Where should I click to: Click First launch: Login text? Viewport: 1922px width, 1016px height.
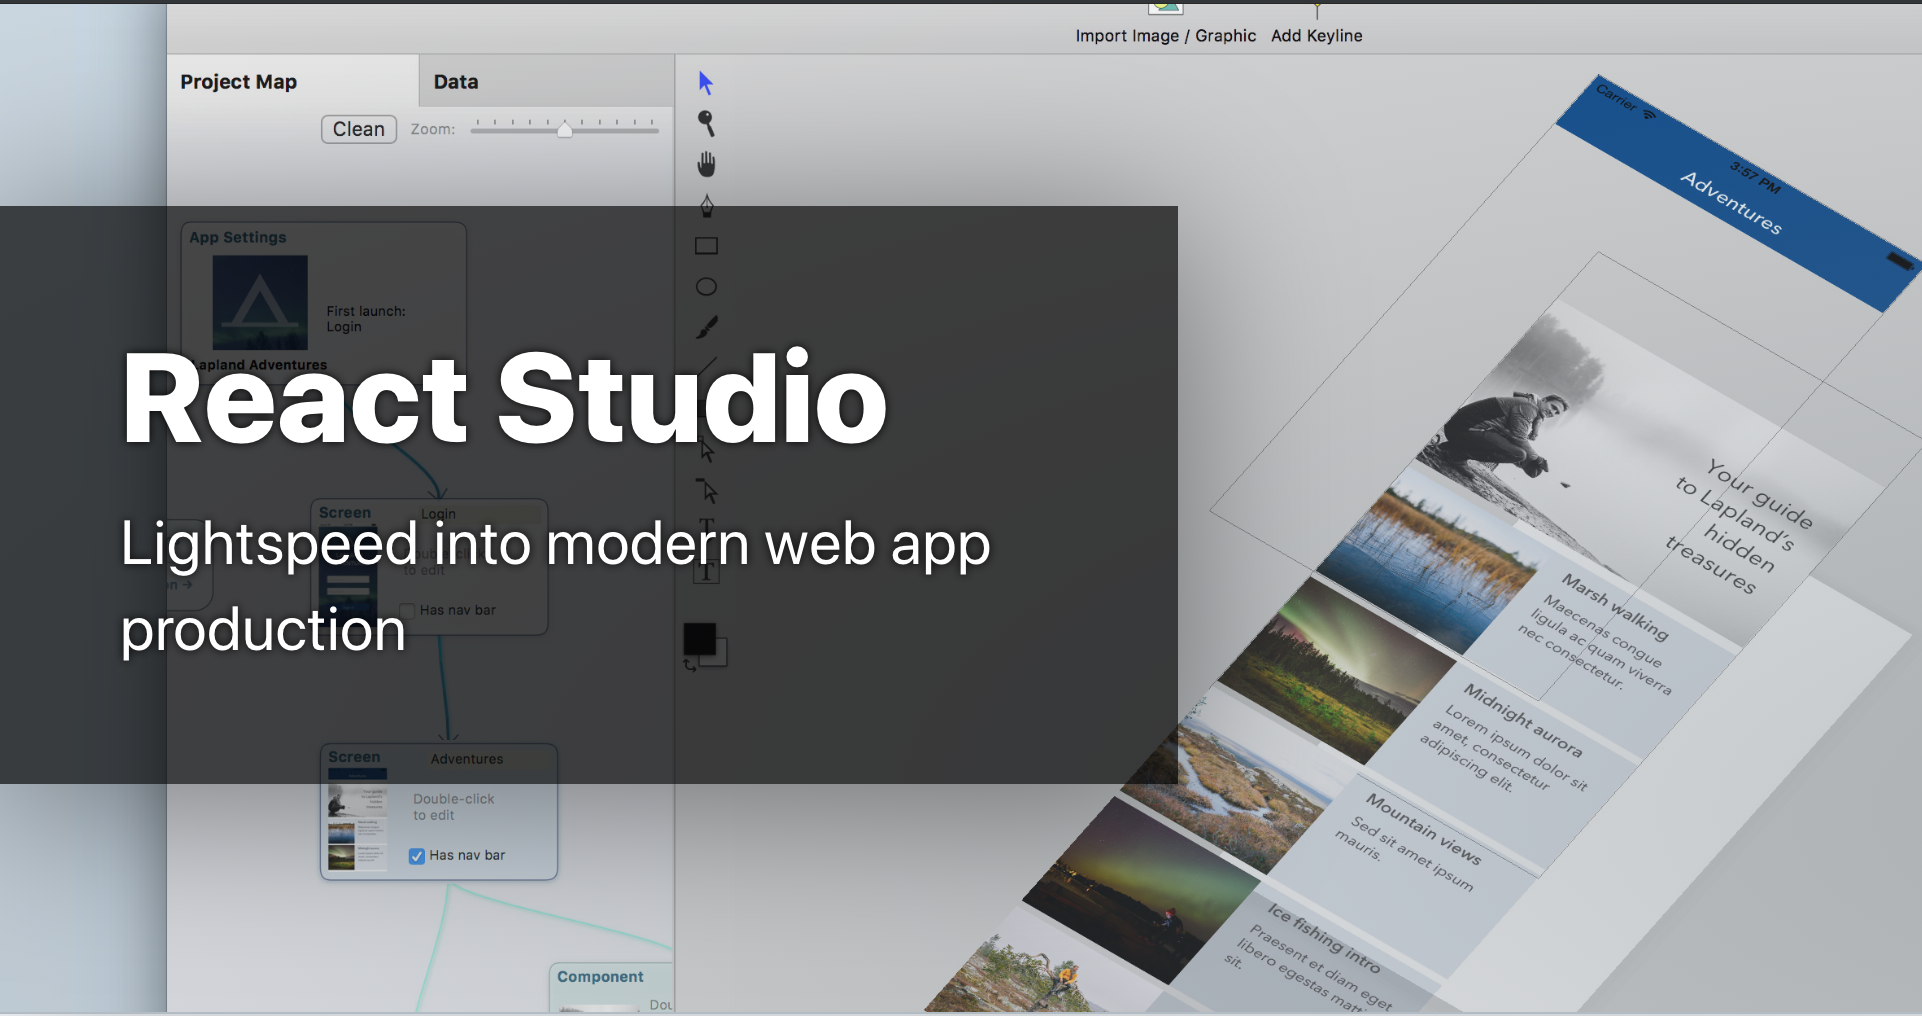coord(366,319)
